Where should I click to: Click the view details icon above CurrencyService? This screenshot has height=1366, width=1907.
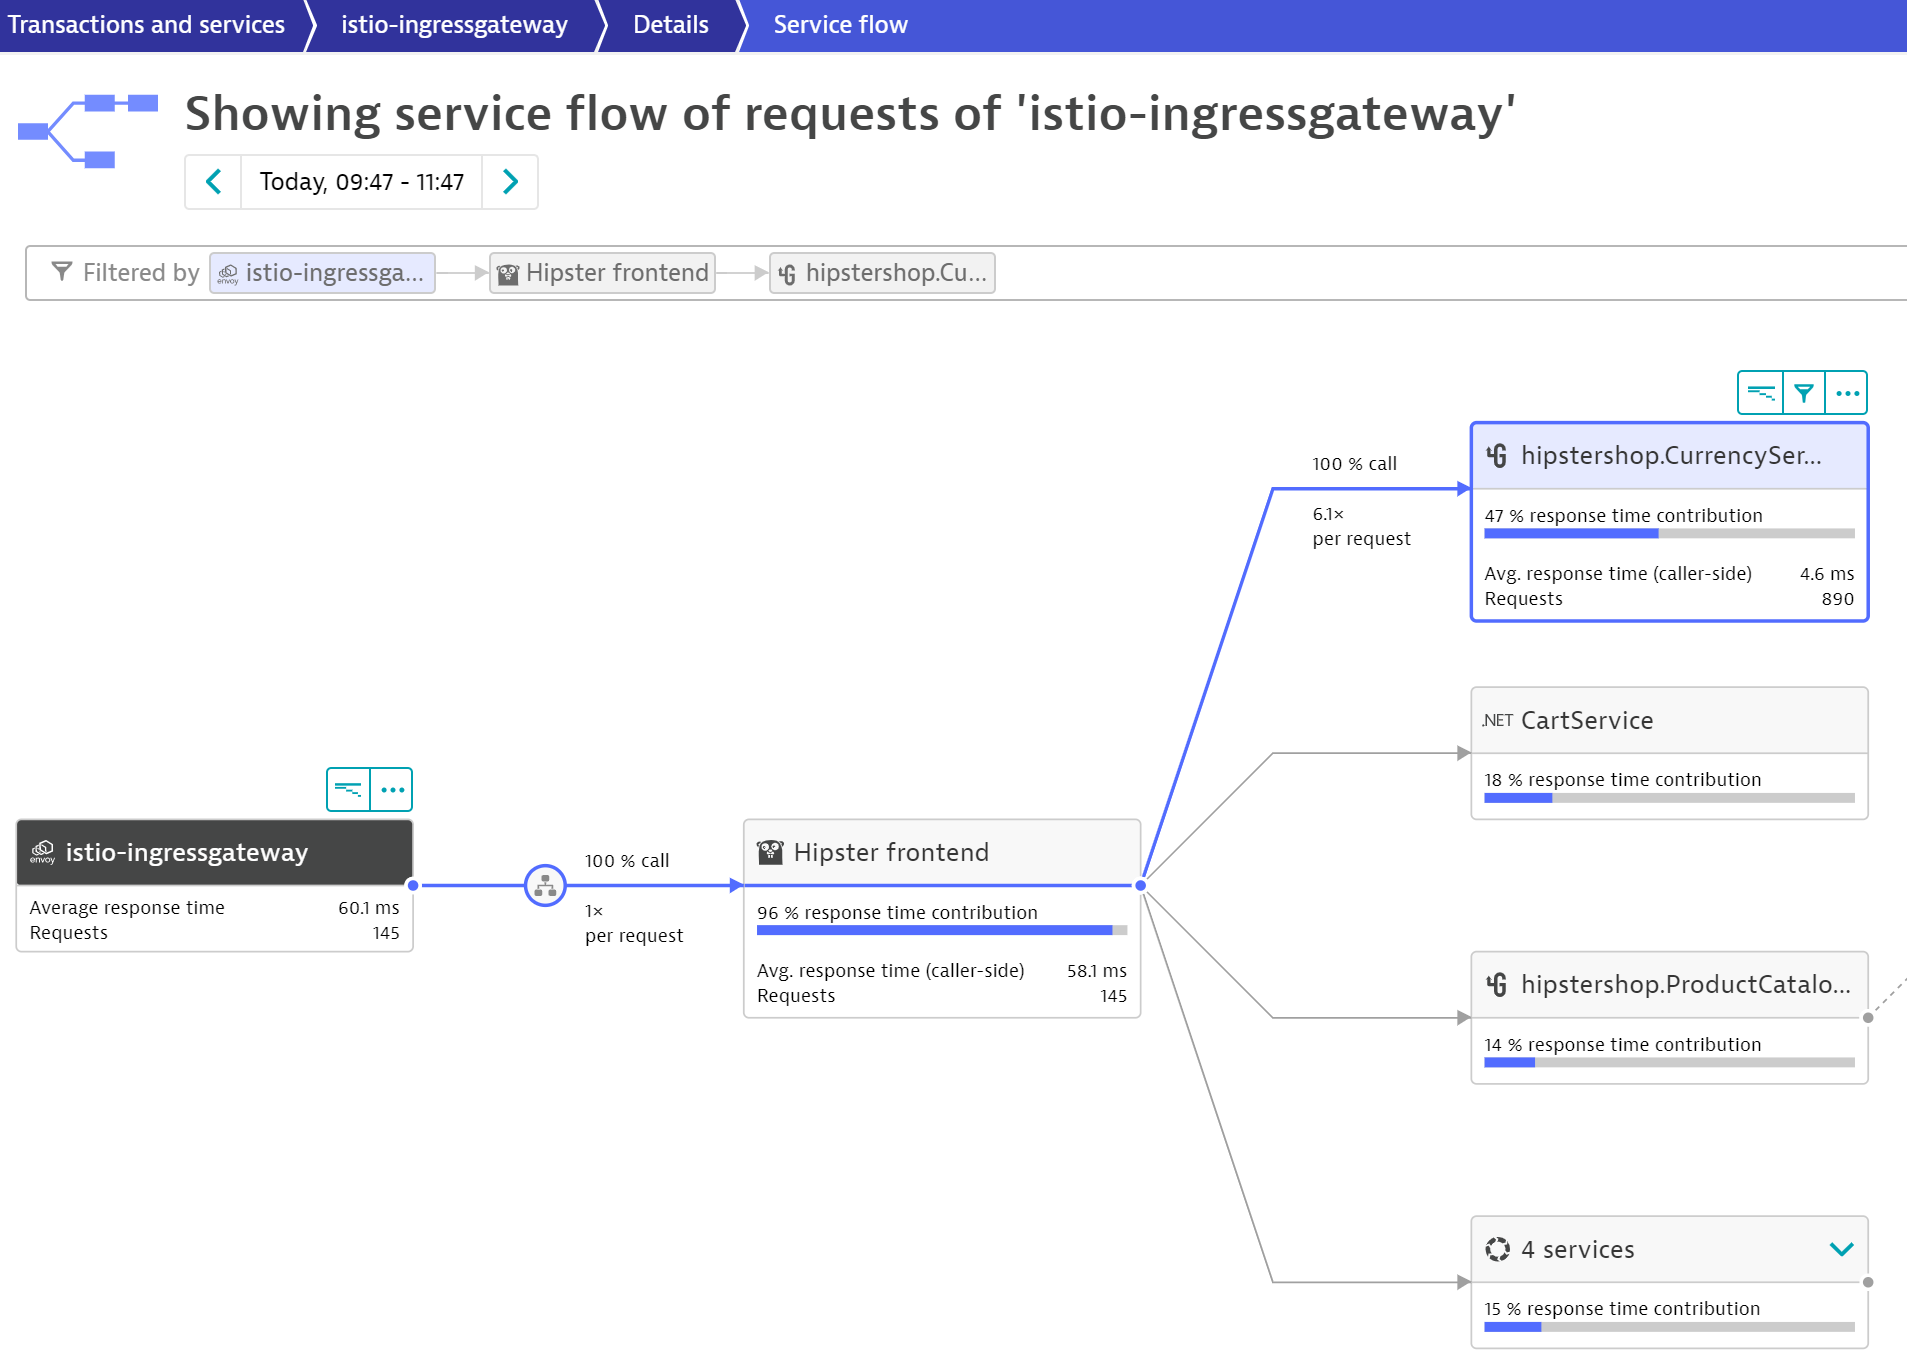[x=1760, y=393]
